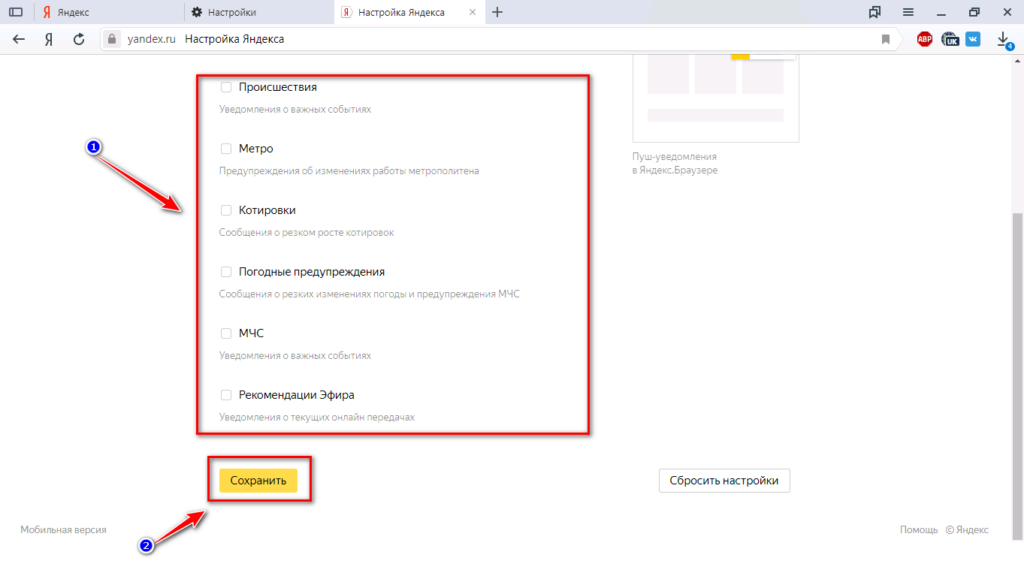Click the Сохранить button
This screenshot has width=1024, height=582.
click(258, 480)
